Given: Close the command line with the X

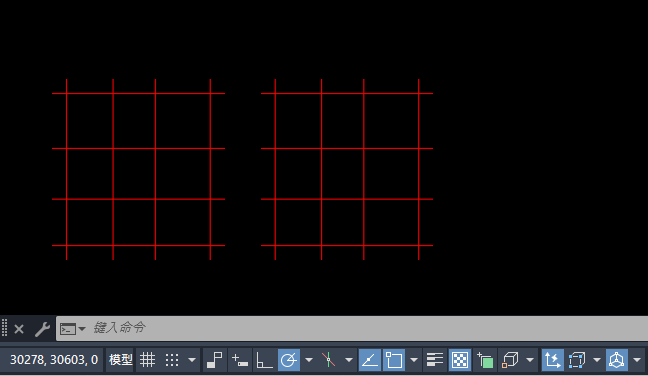Looking at the screenshot, I should click(19, 329).
